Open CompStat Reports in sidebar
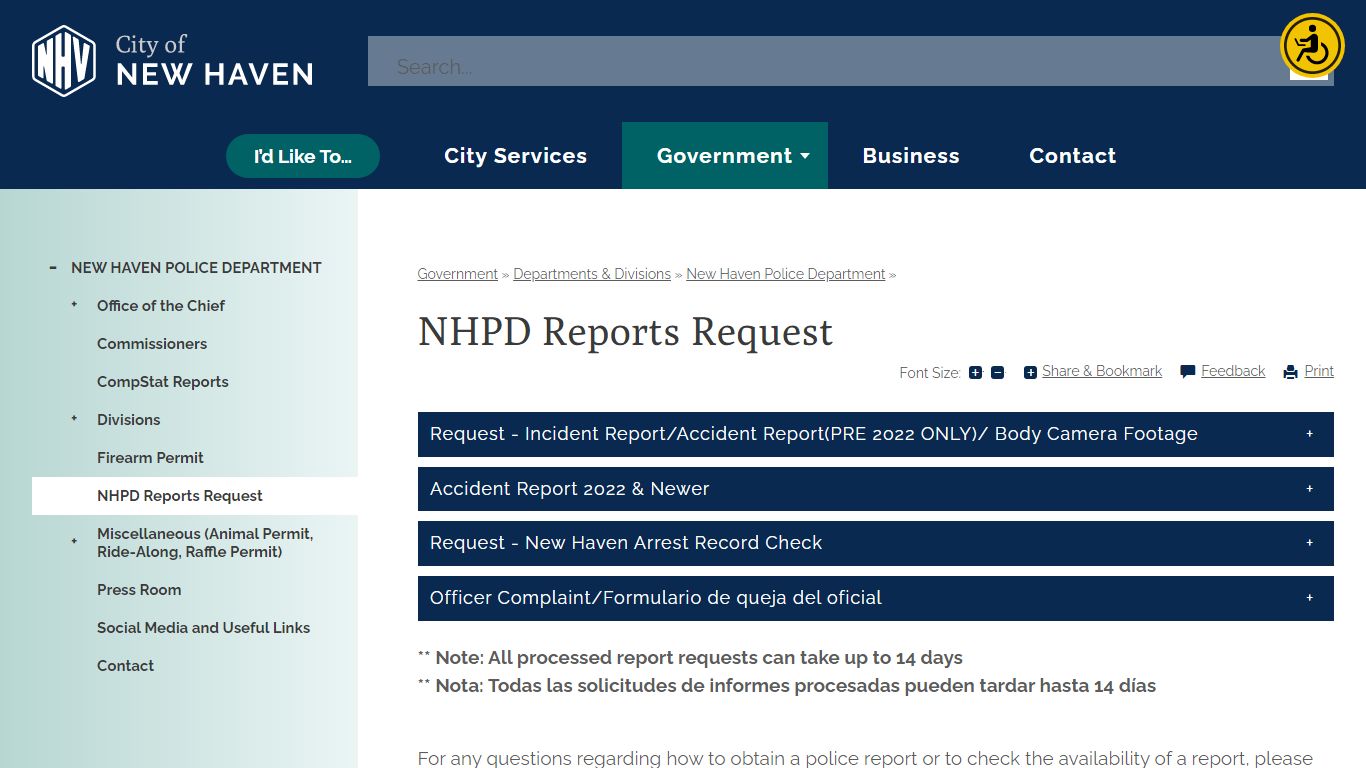Screen dimensions: 1366x768 pyautogui.click(x=163, y=382)
